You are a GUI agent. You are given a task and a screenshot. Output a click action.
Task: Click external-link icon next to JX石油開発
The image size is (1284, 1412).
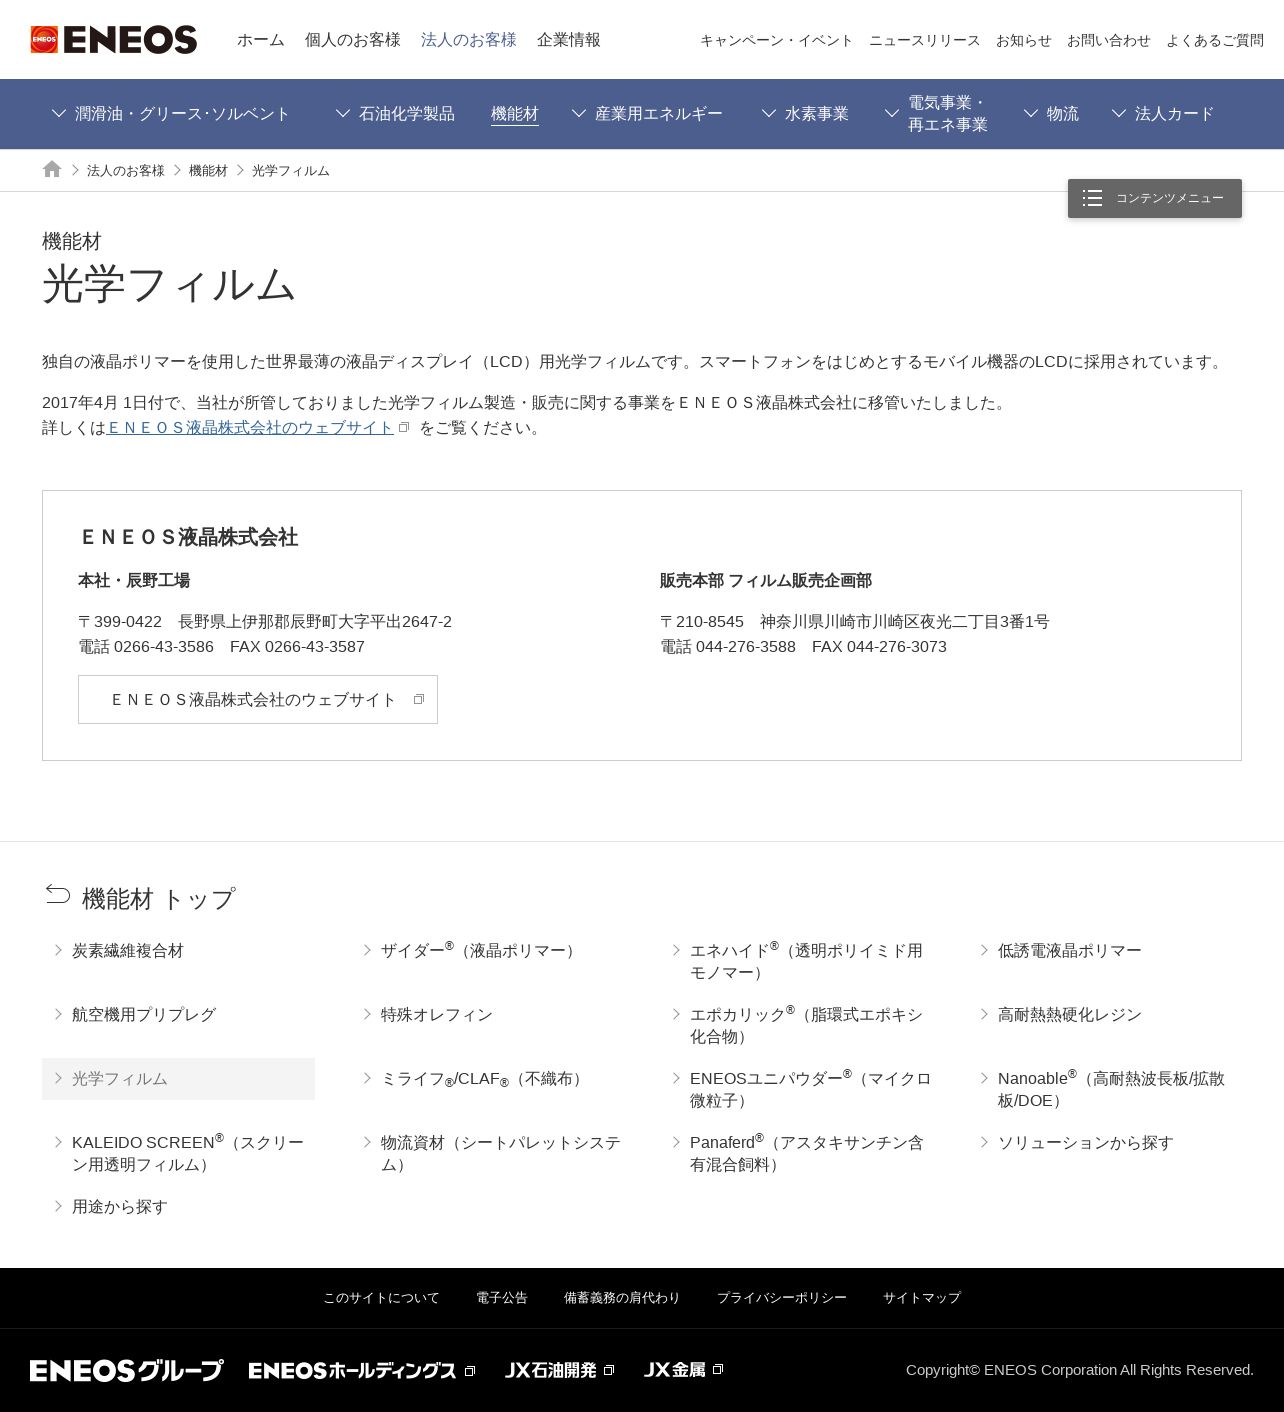click(x=609, y=1370)
